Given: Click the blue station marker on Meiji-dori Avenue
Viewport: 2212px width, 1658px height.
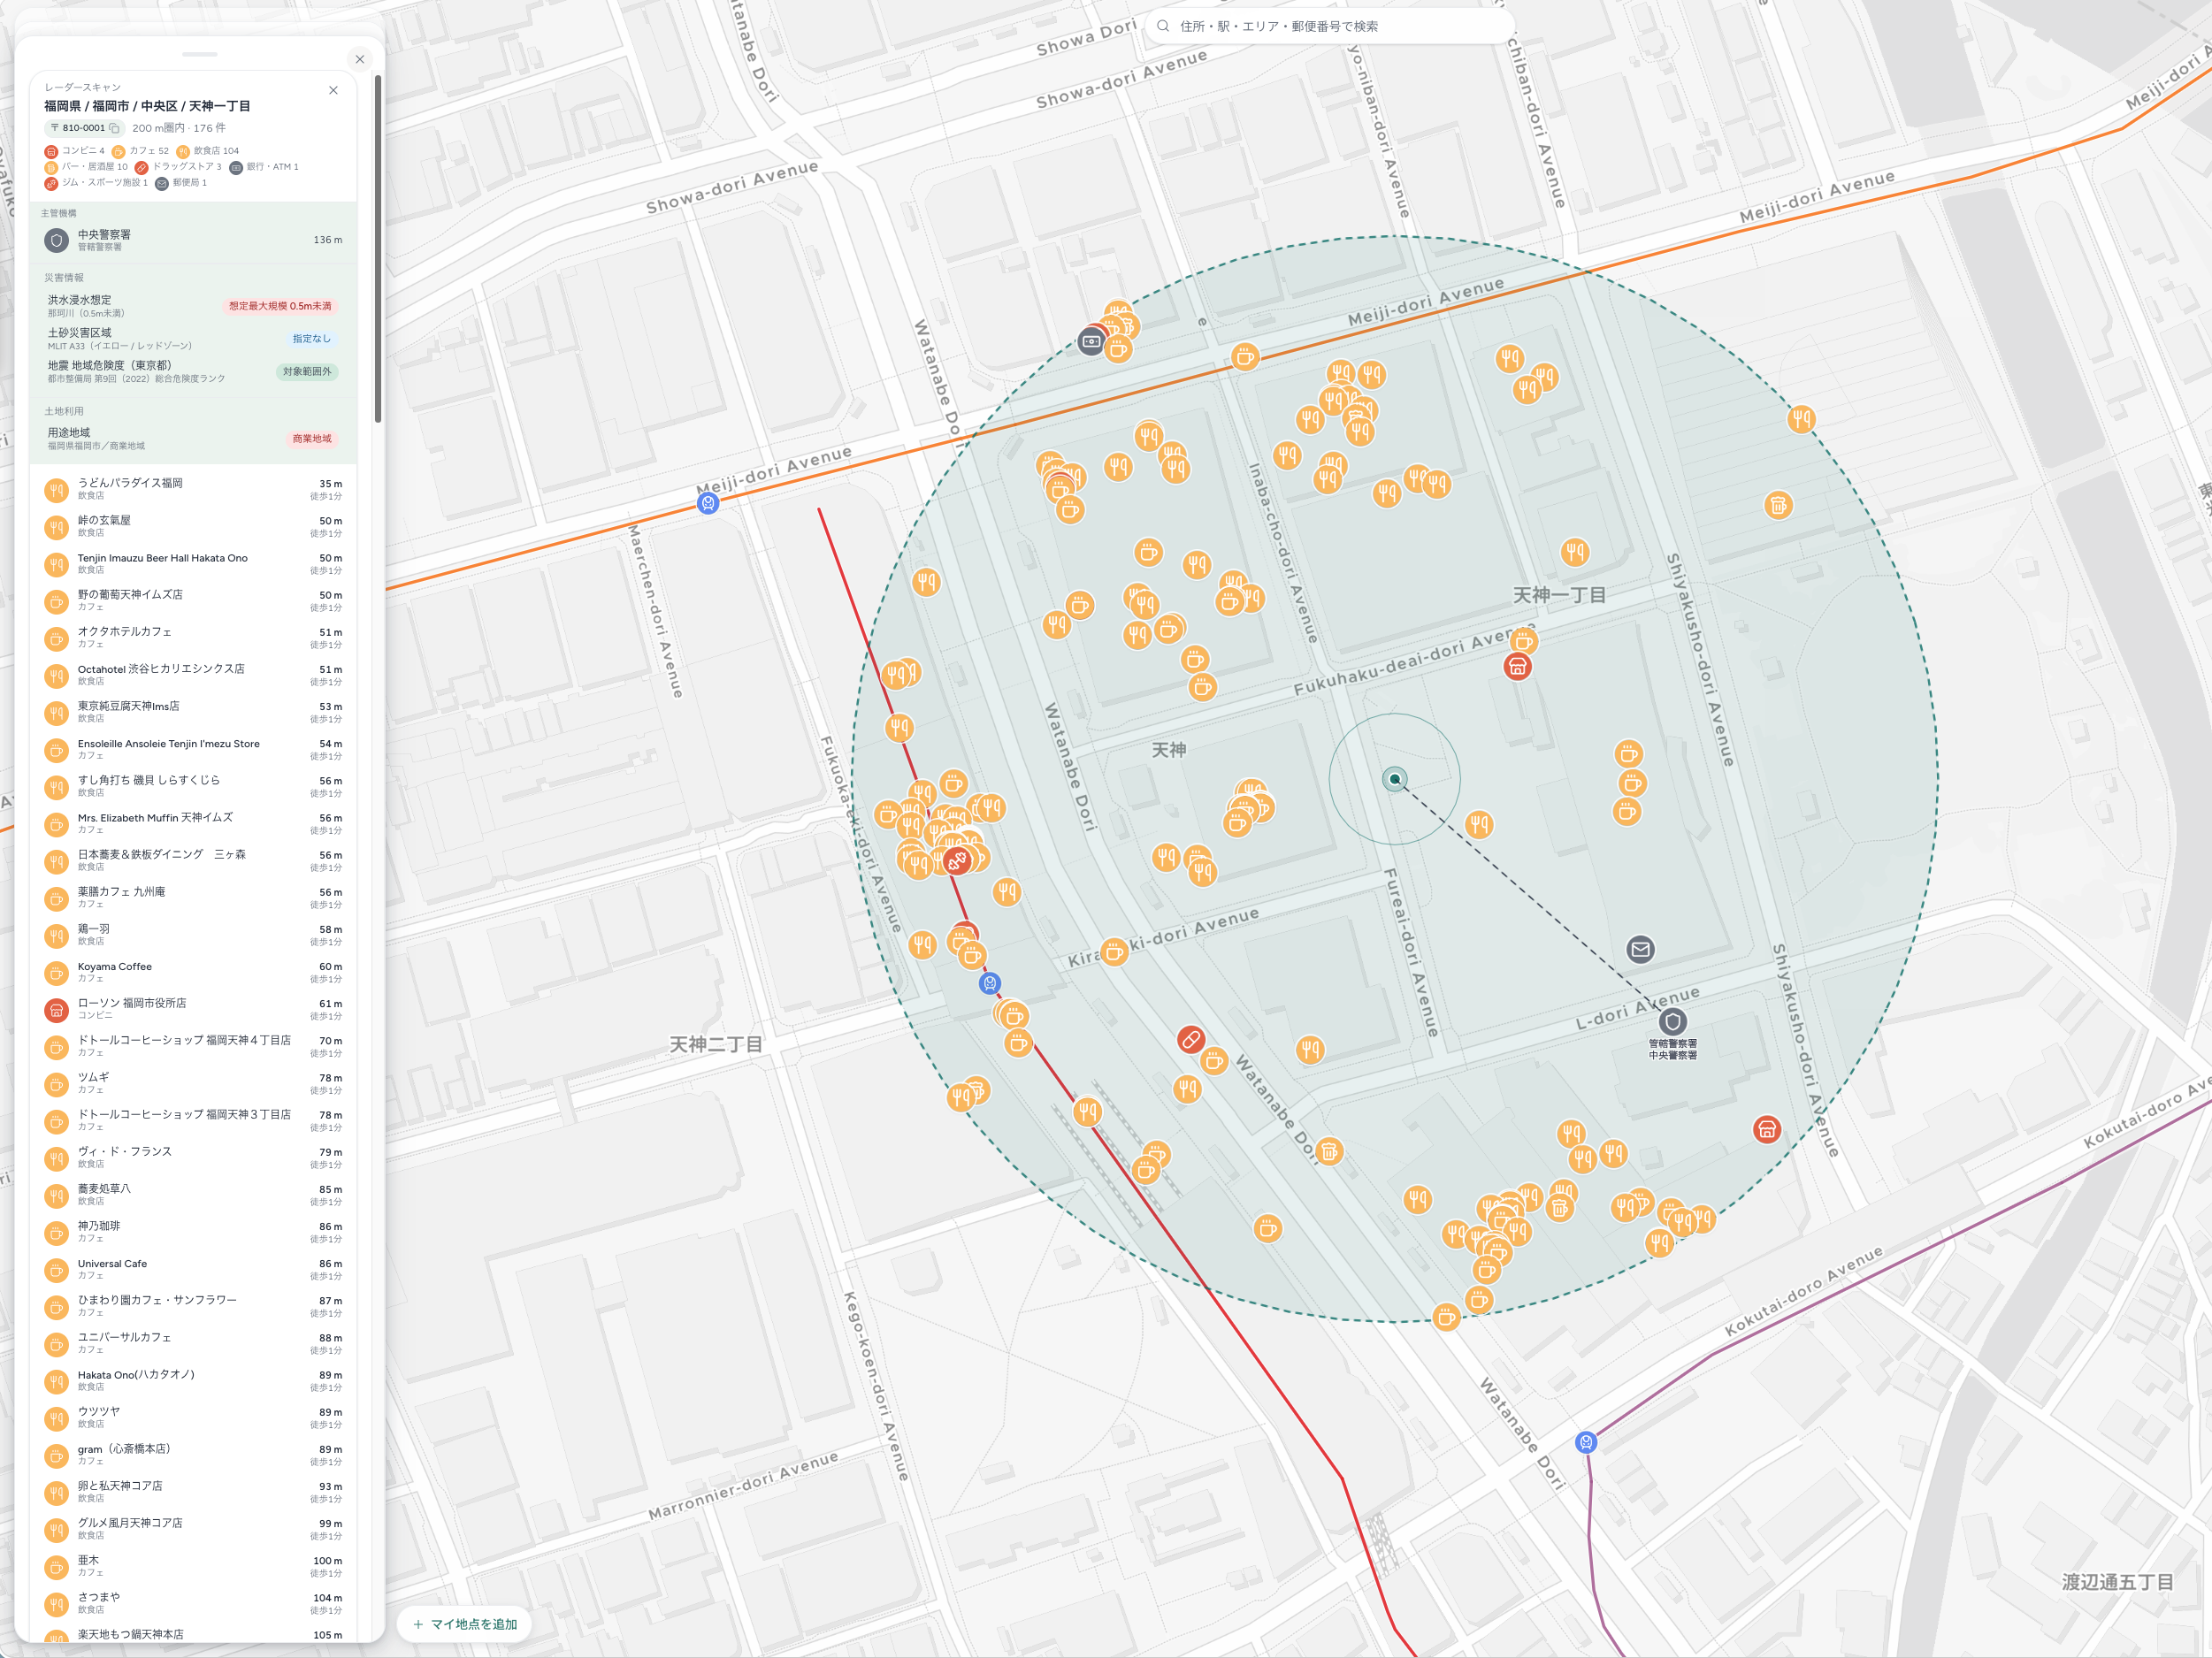Looking at the screenshot, I should 708,503.
